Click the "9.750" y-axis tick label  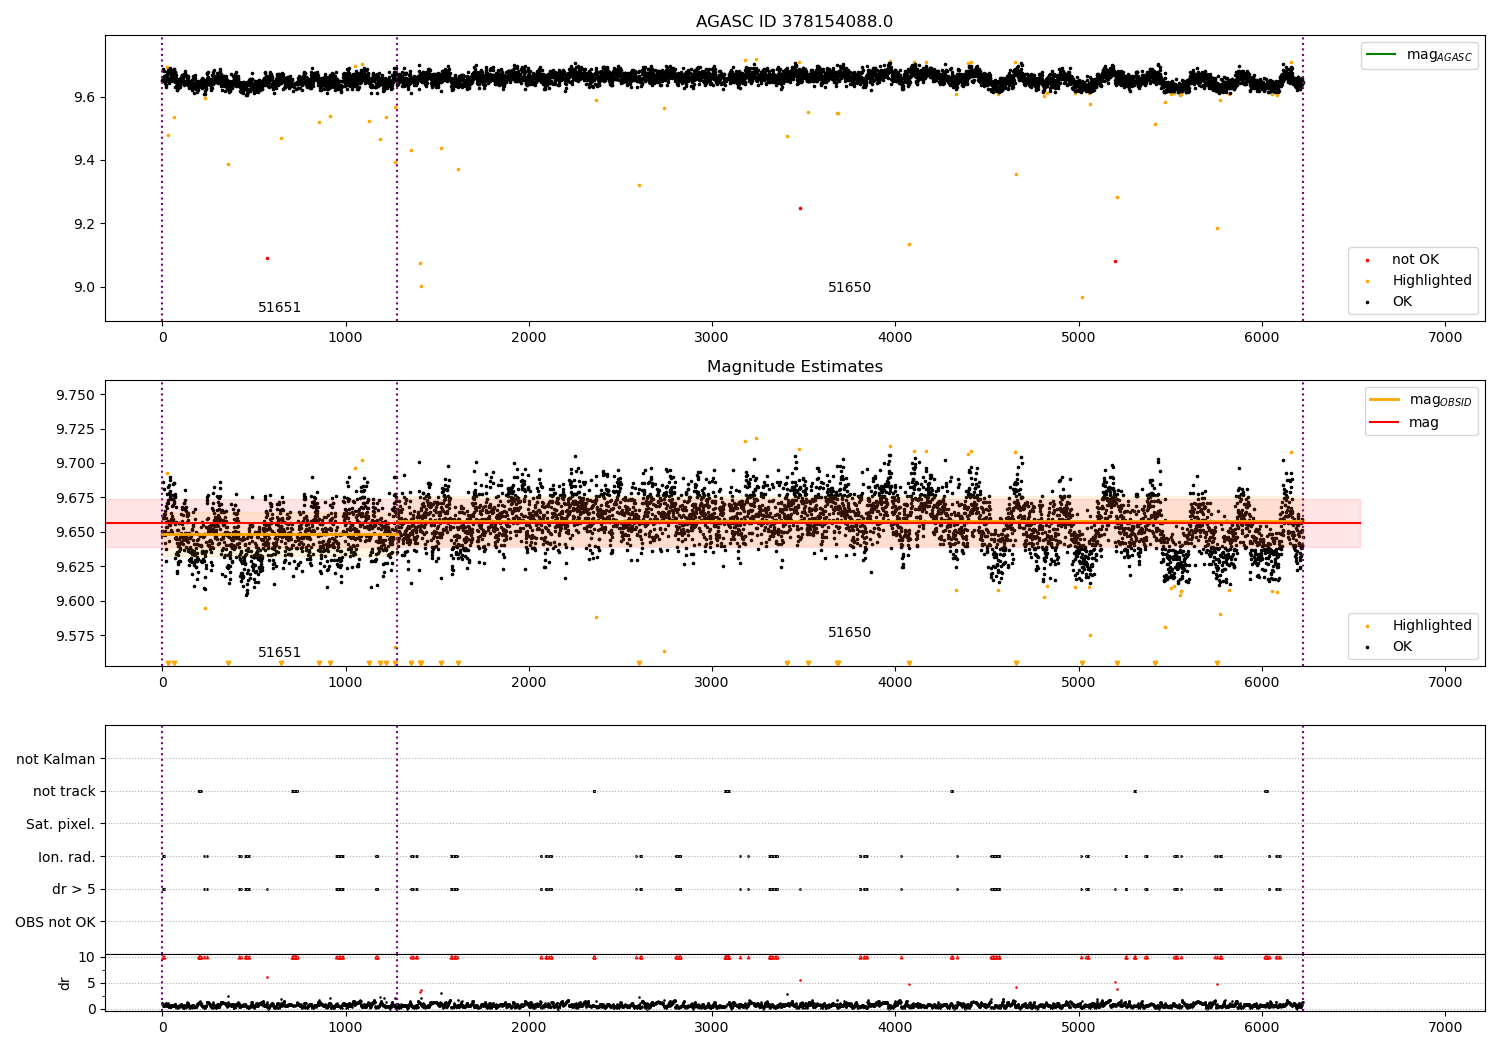pyautogui.click(x=75, y=396)
